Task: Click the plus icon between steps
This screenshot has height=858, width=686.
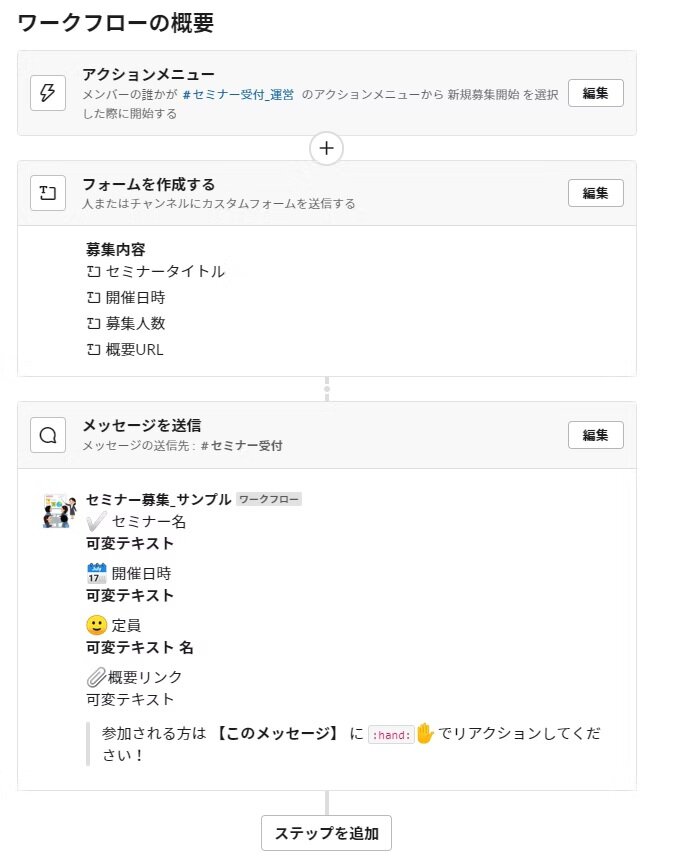Action: click(x=326, y=148)
